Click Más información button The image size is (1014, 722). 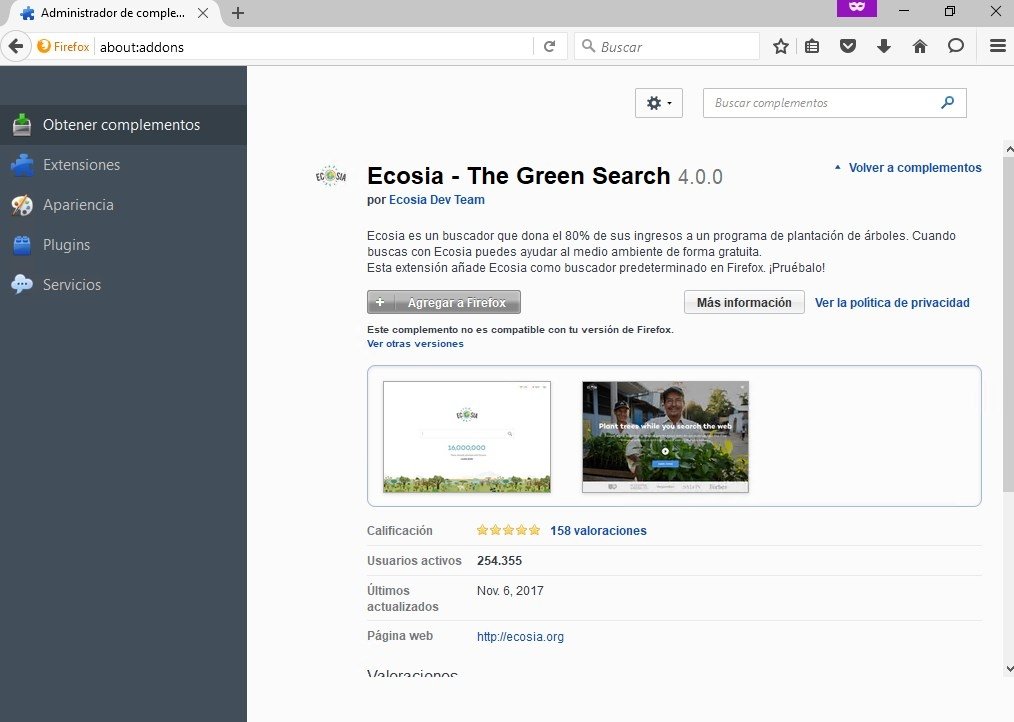744,302
